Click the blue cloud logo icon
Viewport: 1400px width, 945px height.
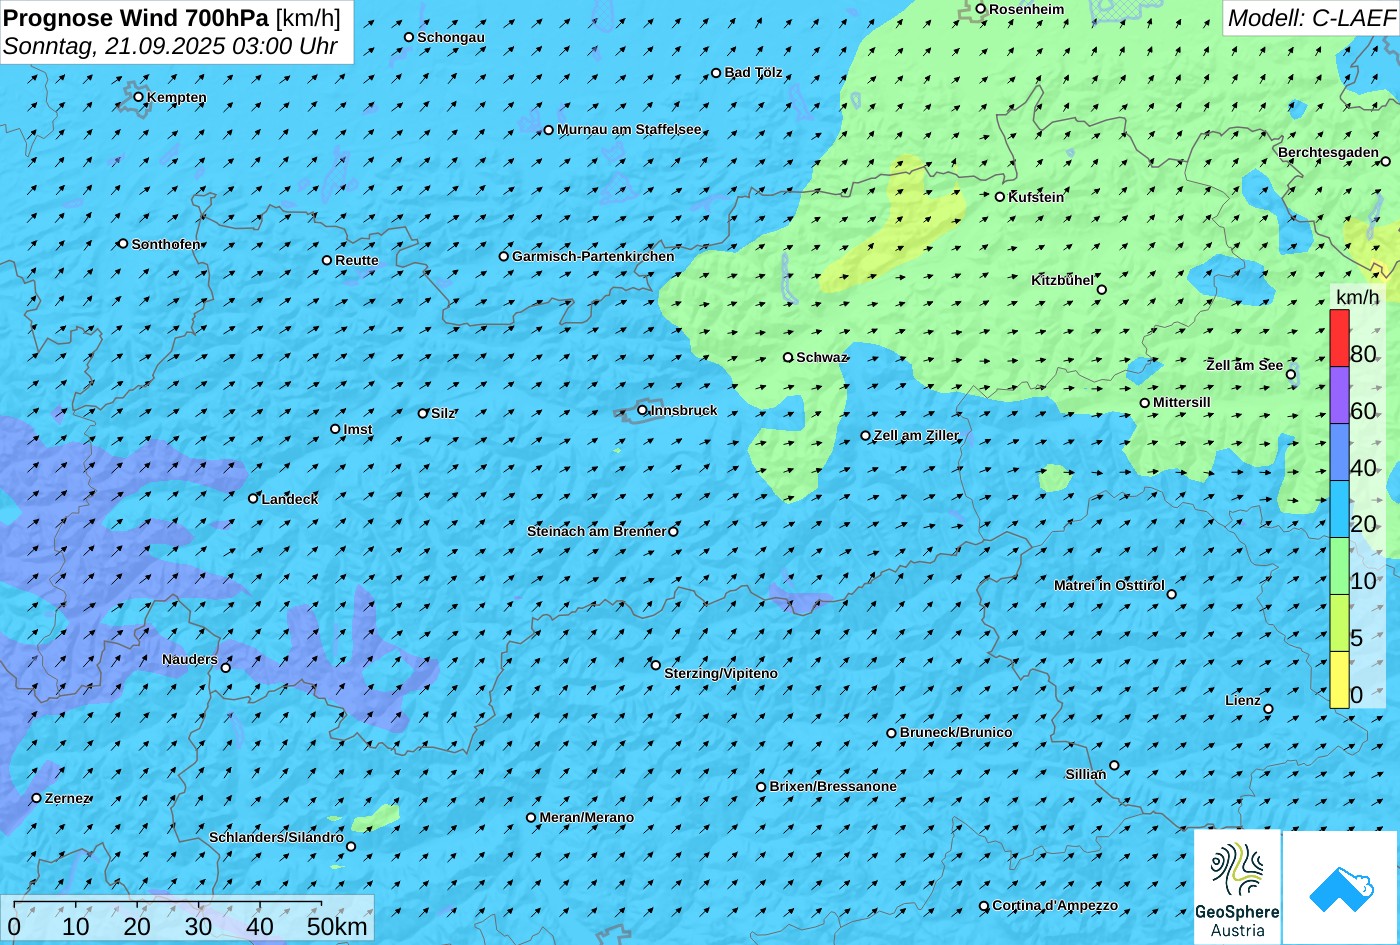[x=1340, y=888]
